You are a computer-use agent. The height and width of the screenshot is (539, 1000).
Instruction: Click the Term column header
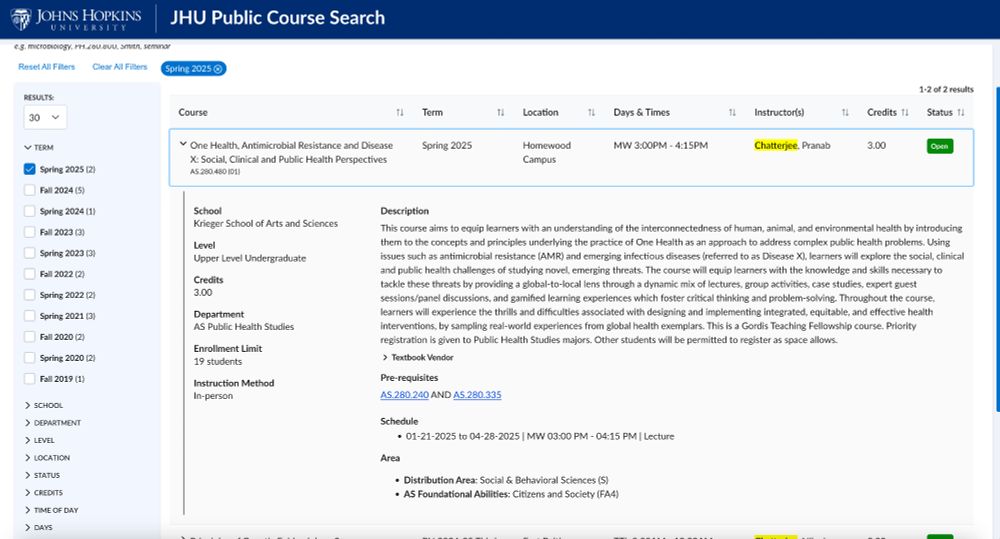click(x=432, y=112)
